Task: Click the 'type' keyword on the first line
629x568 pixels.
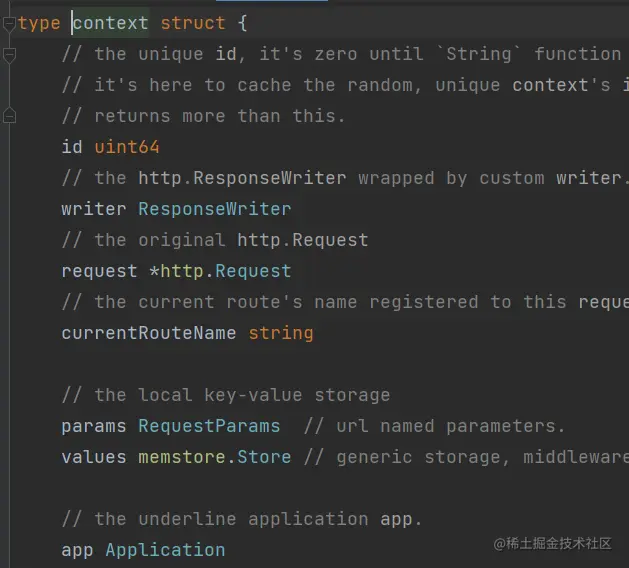Action: [39, 22]
